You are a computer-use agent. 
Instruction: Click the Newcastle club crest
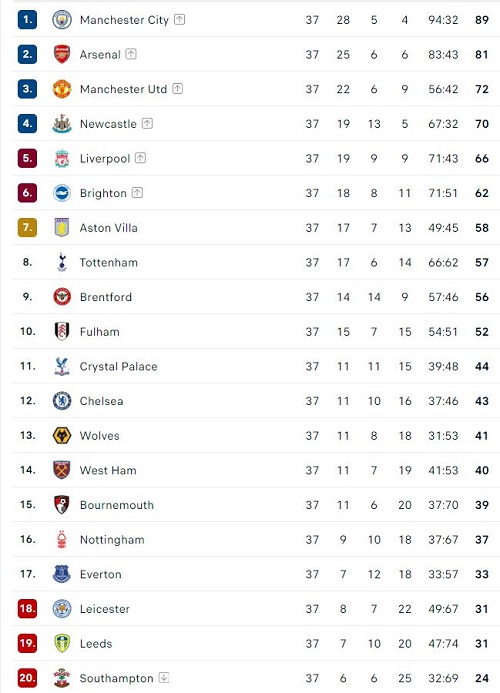pyautogui.click(x=62, y=124)
